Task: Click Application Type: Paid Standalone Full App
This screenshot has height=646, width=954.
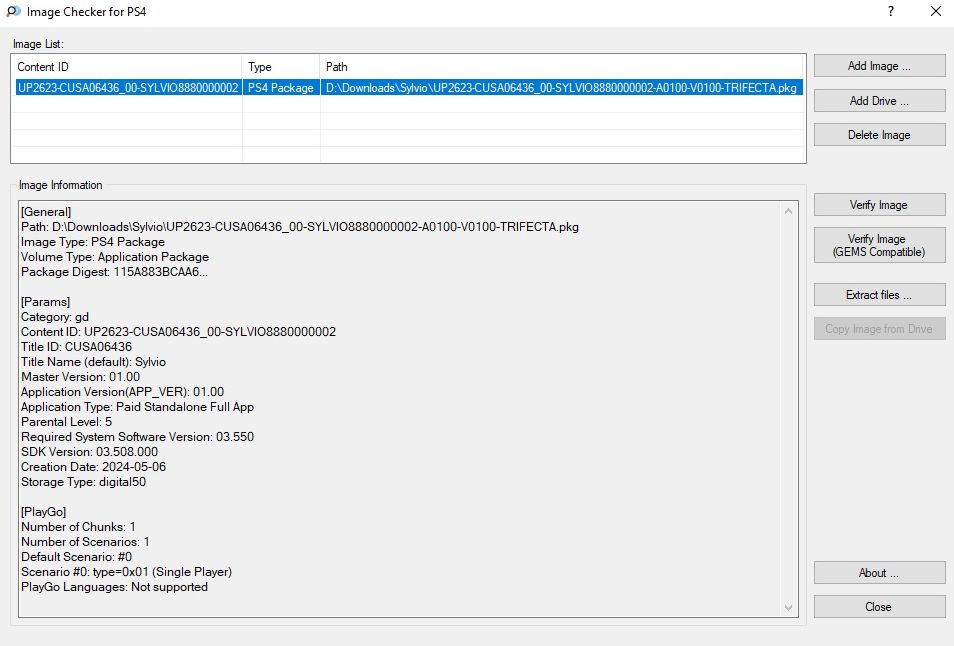Action: 138,407
